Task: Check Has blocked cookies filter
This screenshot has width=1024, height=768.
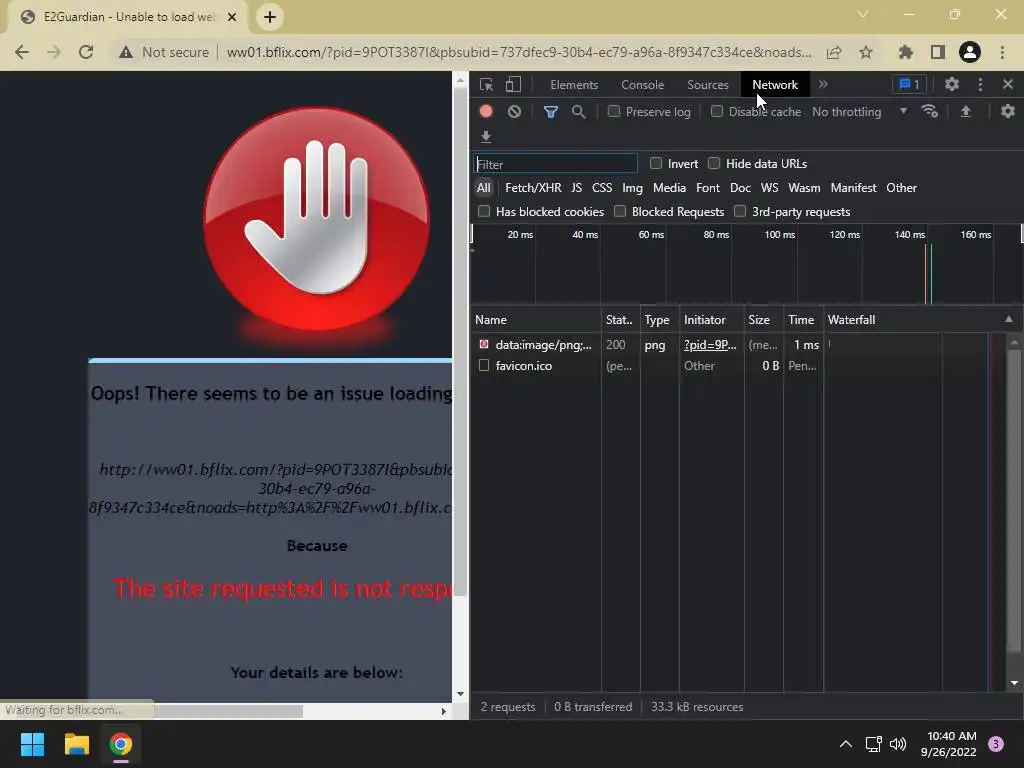Action: pos(484,211)
